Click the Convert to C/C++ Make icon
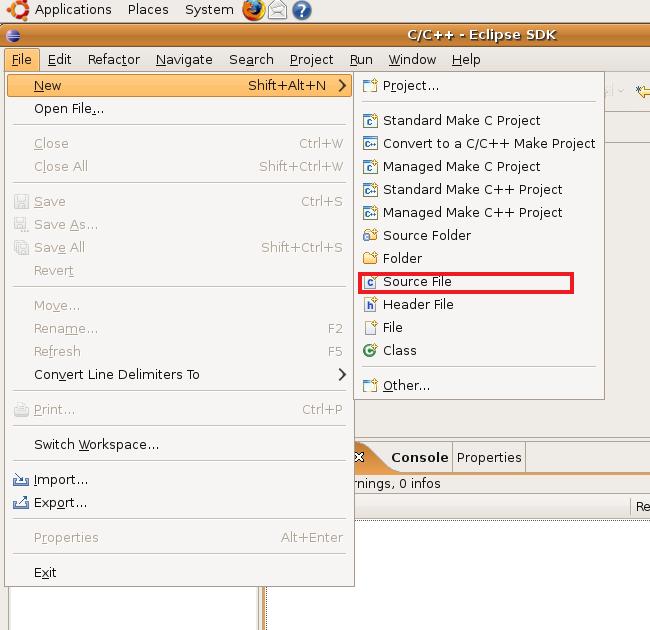 tap(370, 143)
